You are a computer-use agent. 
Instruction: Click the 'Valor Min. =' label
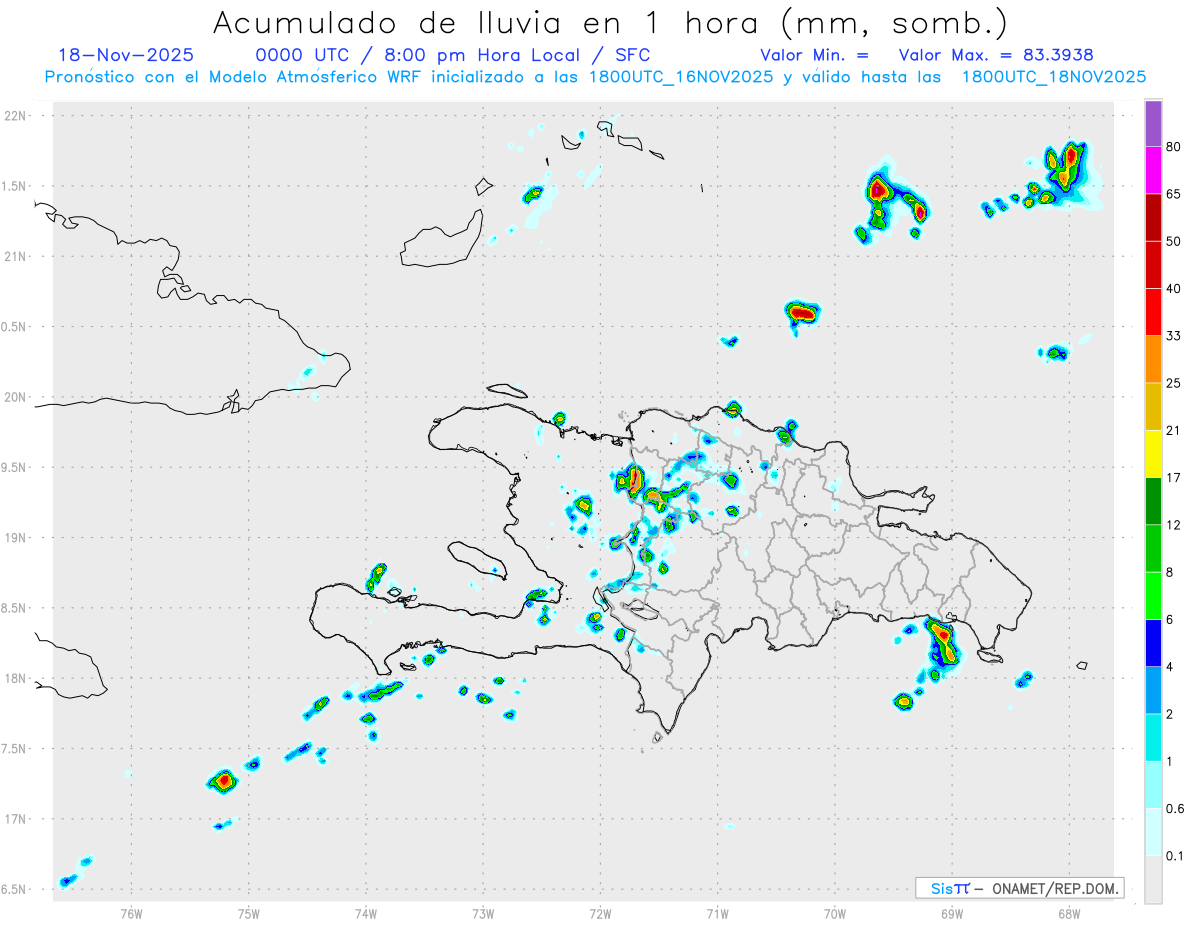(x=814, y=55)
